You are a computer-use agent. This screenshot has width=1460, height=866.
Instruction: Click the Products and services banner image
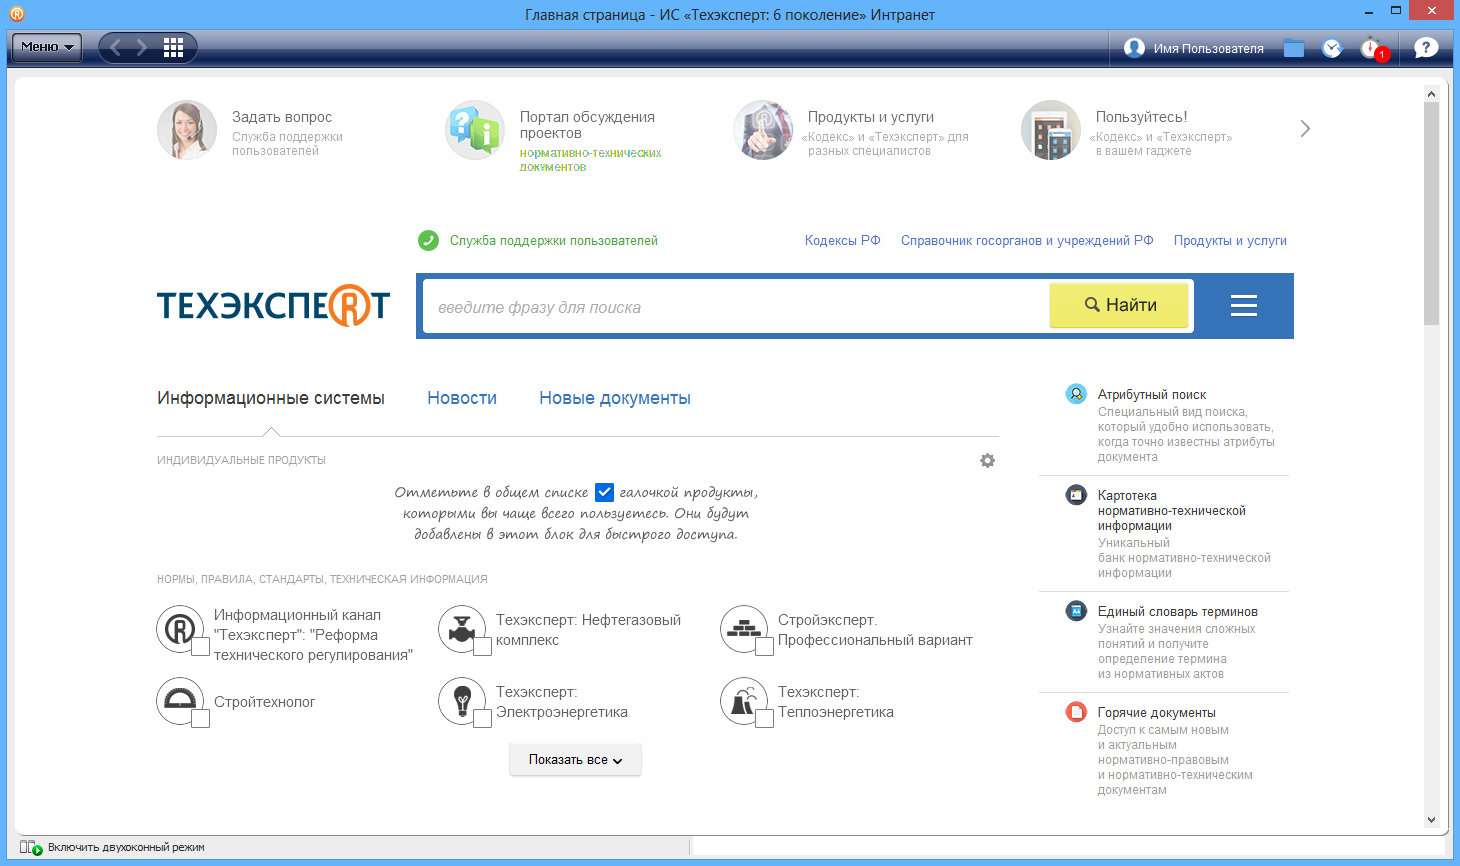[x=763, y=130]
